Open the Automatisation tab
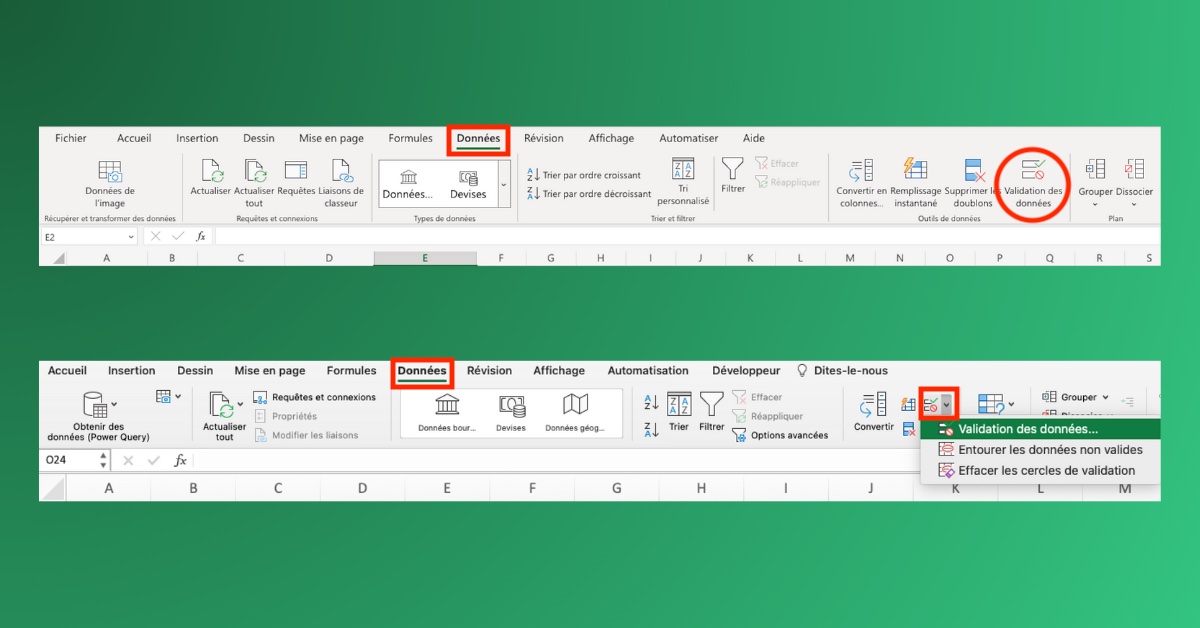This screenshot has width=1200, height=628. (x=648, y=370)
